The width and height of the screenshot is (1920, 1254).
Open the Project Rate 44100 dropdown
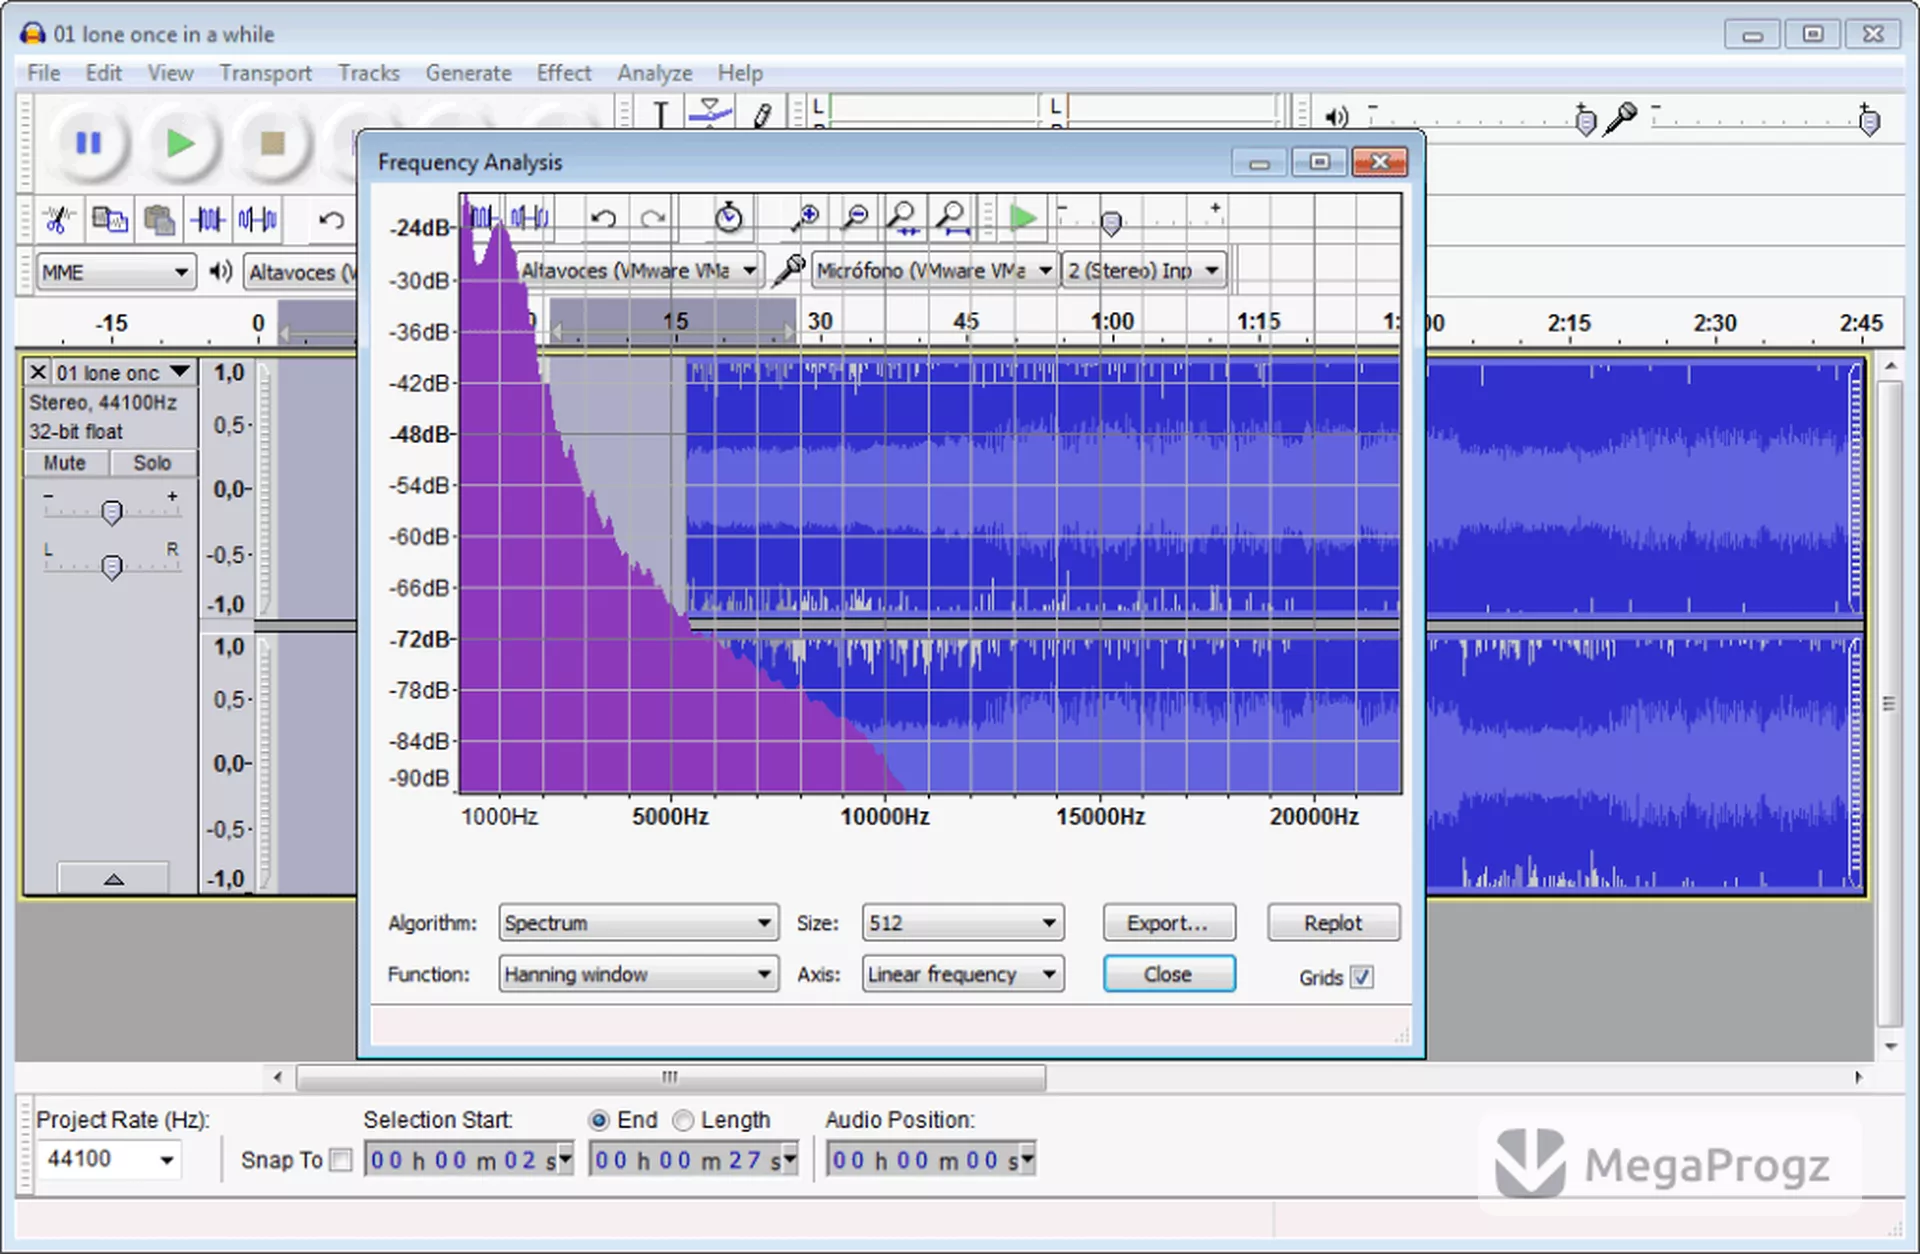pyautogui.click(x=108, y=1160)
